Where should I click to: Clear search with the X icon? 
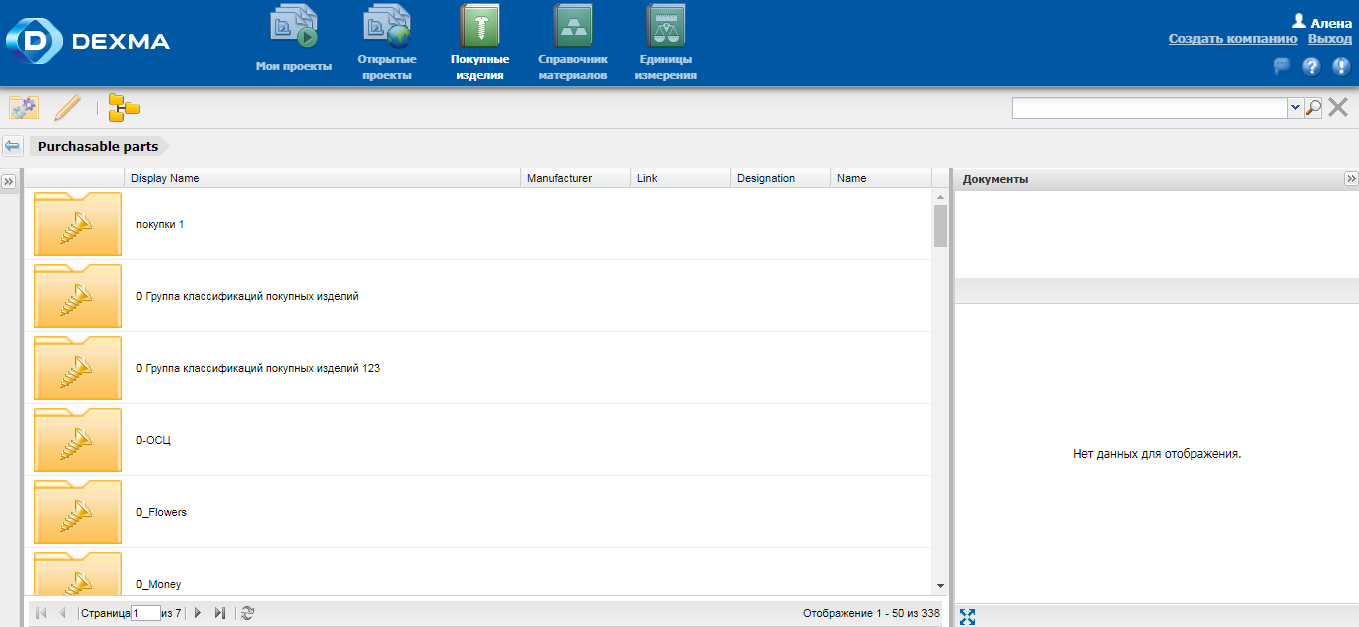1338,107
